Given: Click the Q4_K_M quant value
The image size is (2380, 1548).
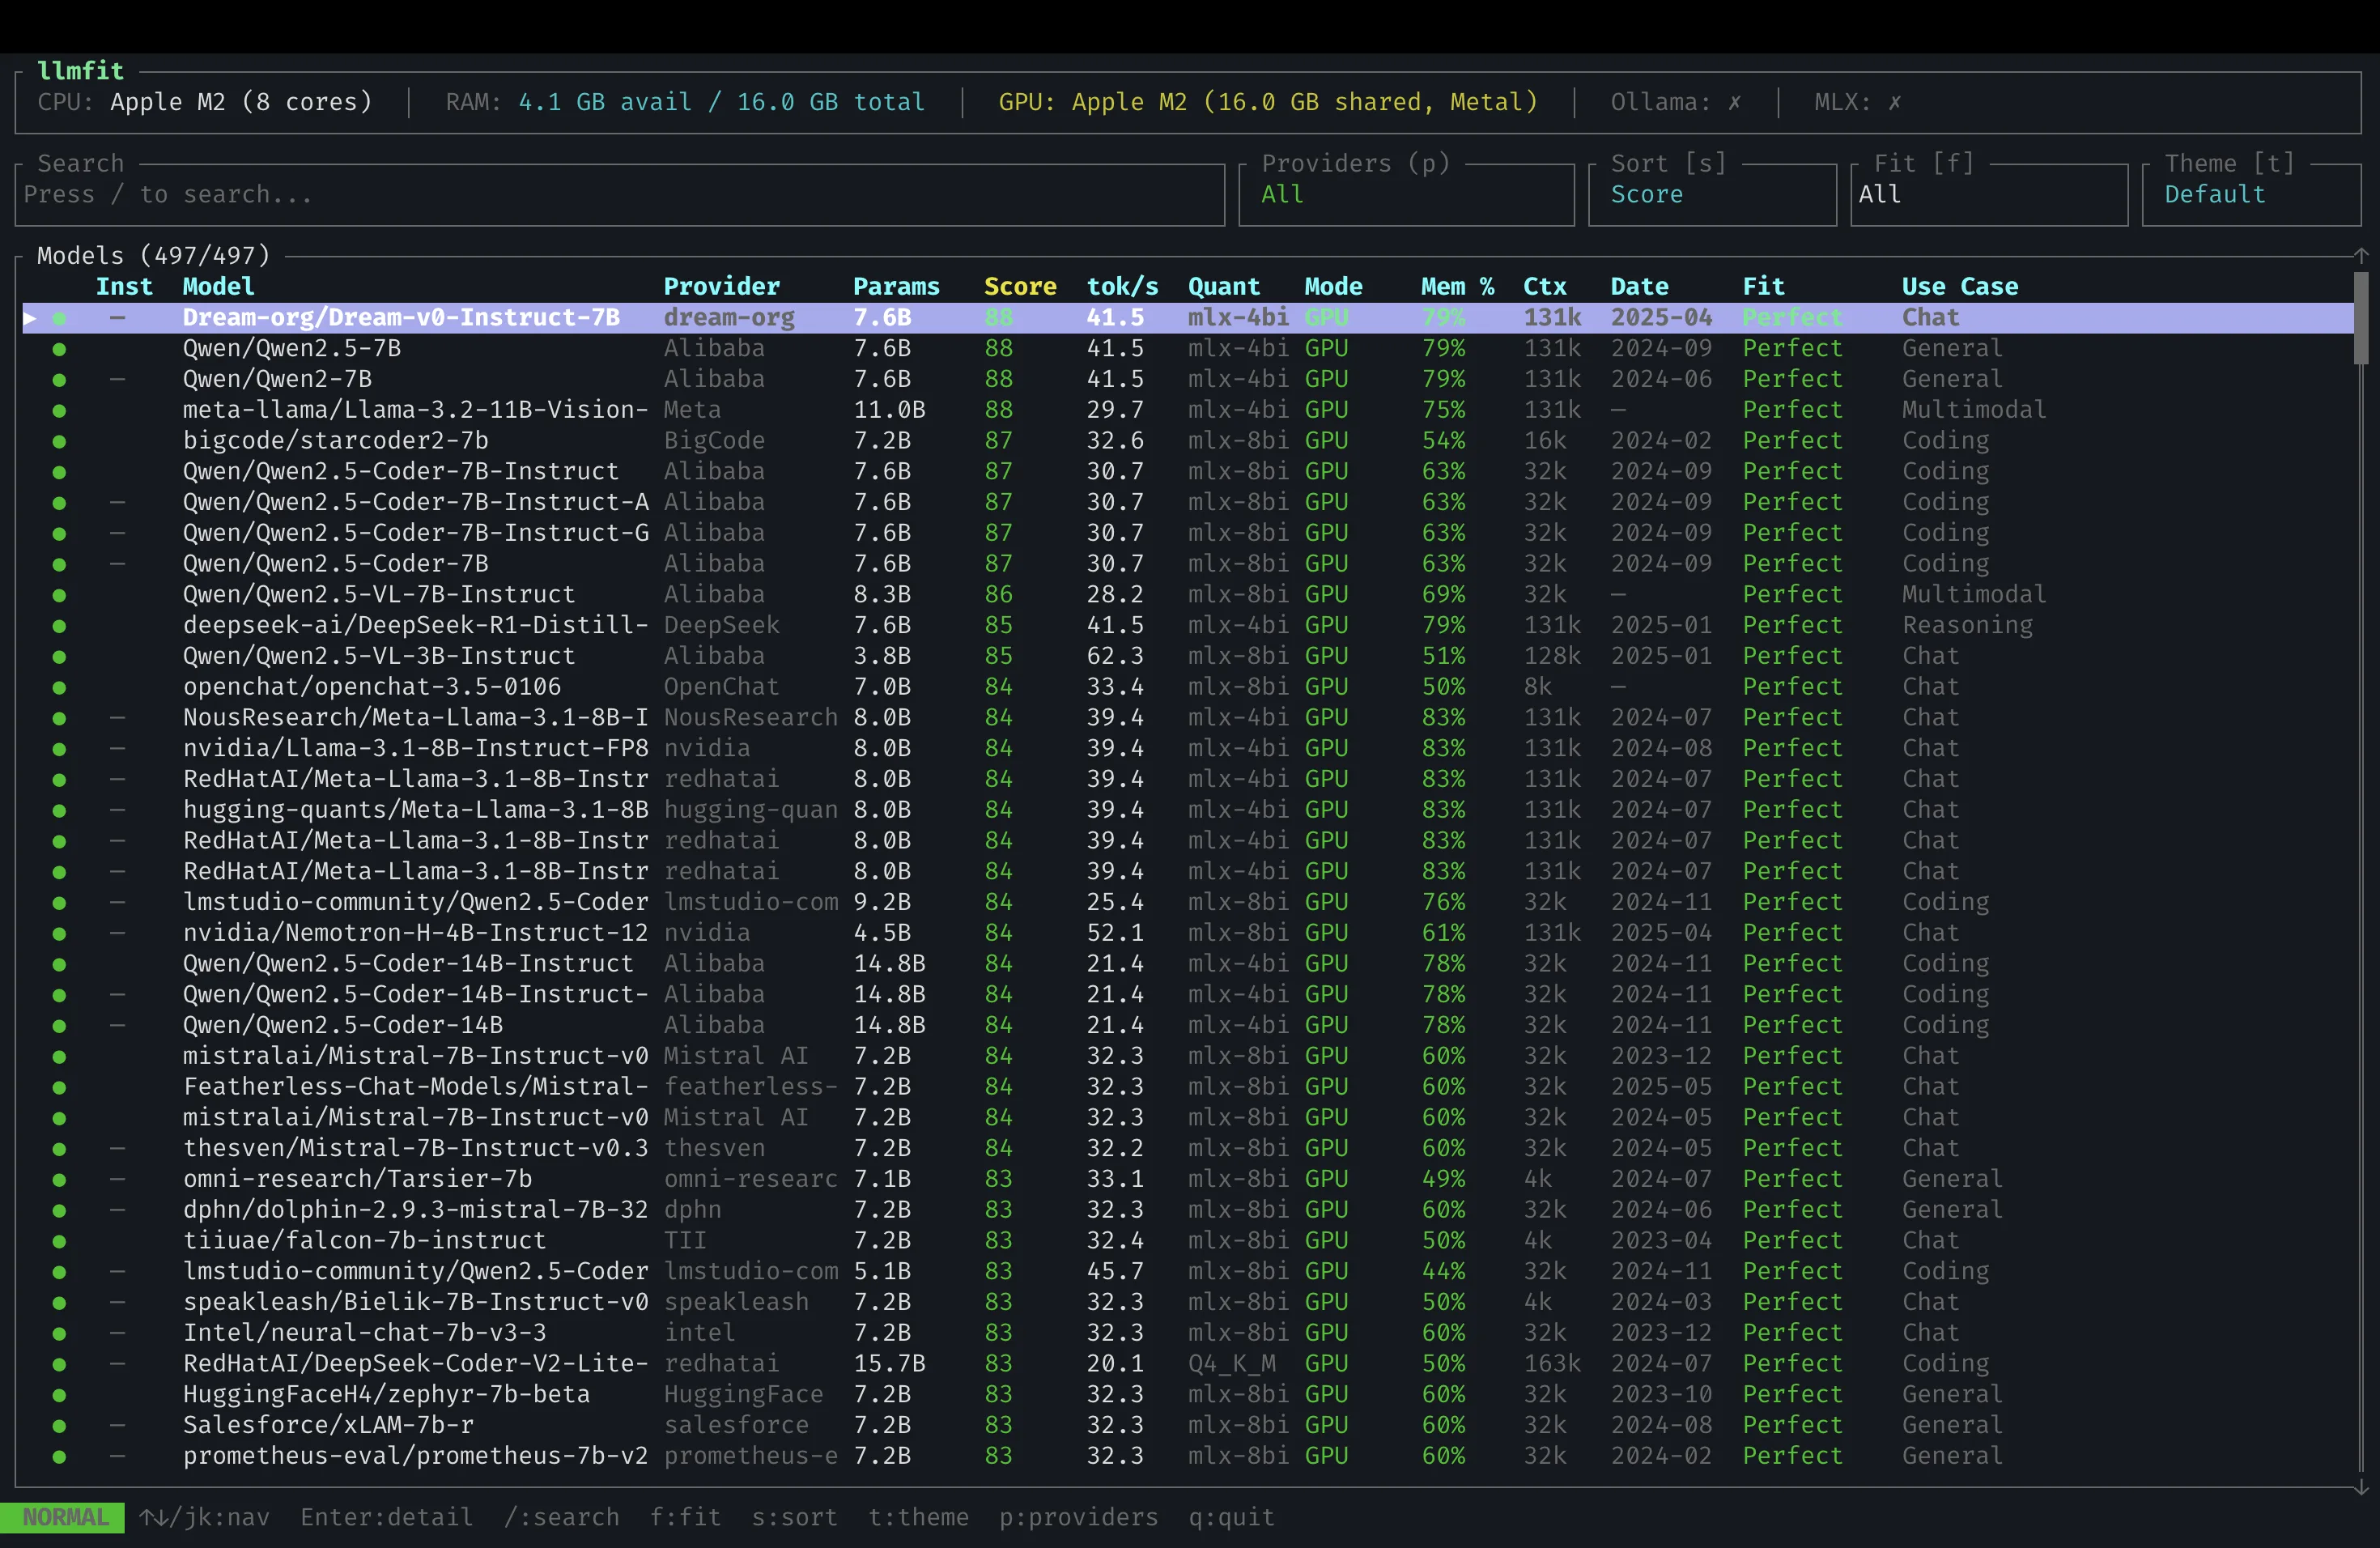Looking at the screenshot, I should click(1231, 1364).
